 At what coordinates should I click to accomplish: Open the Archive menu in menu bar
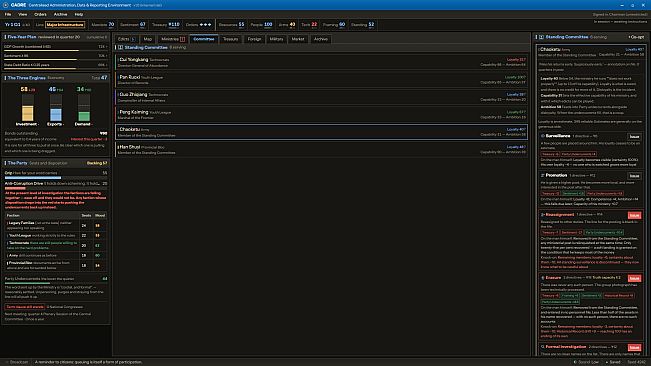click(60, 14)
